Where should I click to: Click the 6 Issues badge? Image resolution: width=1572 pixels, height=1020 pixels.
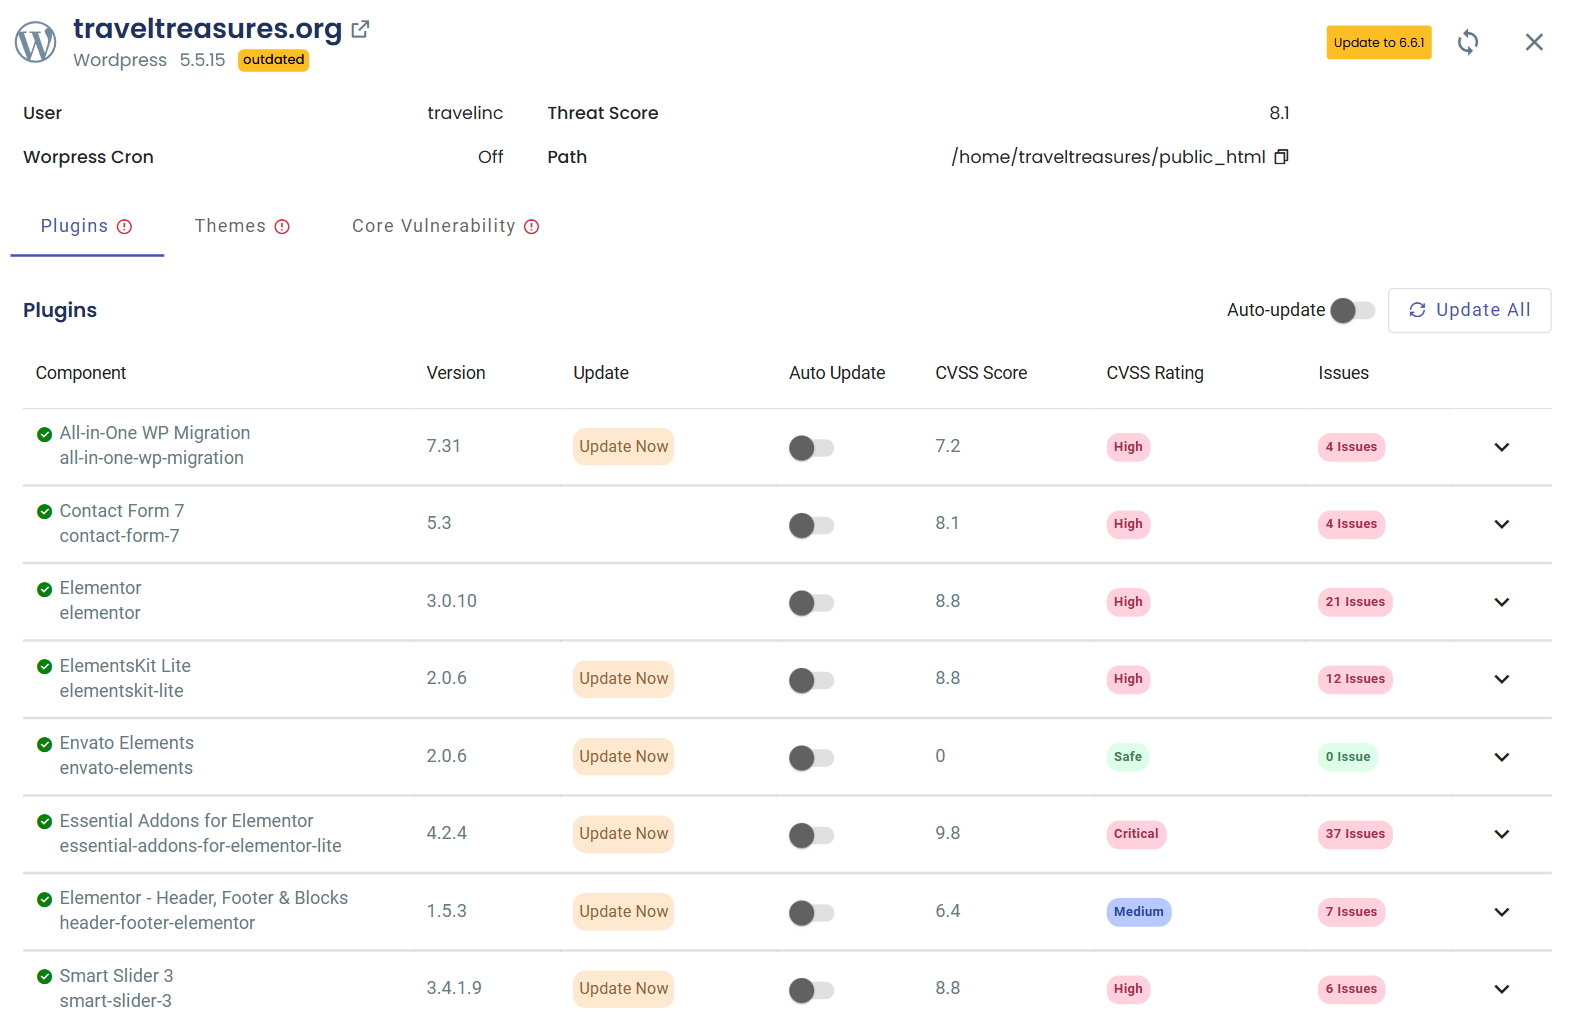pyautogui.click(x=1351, y=989)
